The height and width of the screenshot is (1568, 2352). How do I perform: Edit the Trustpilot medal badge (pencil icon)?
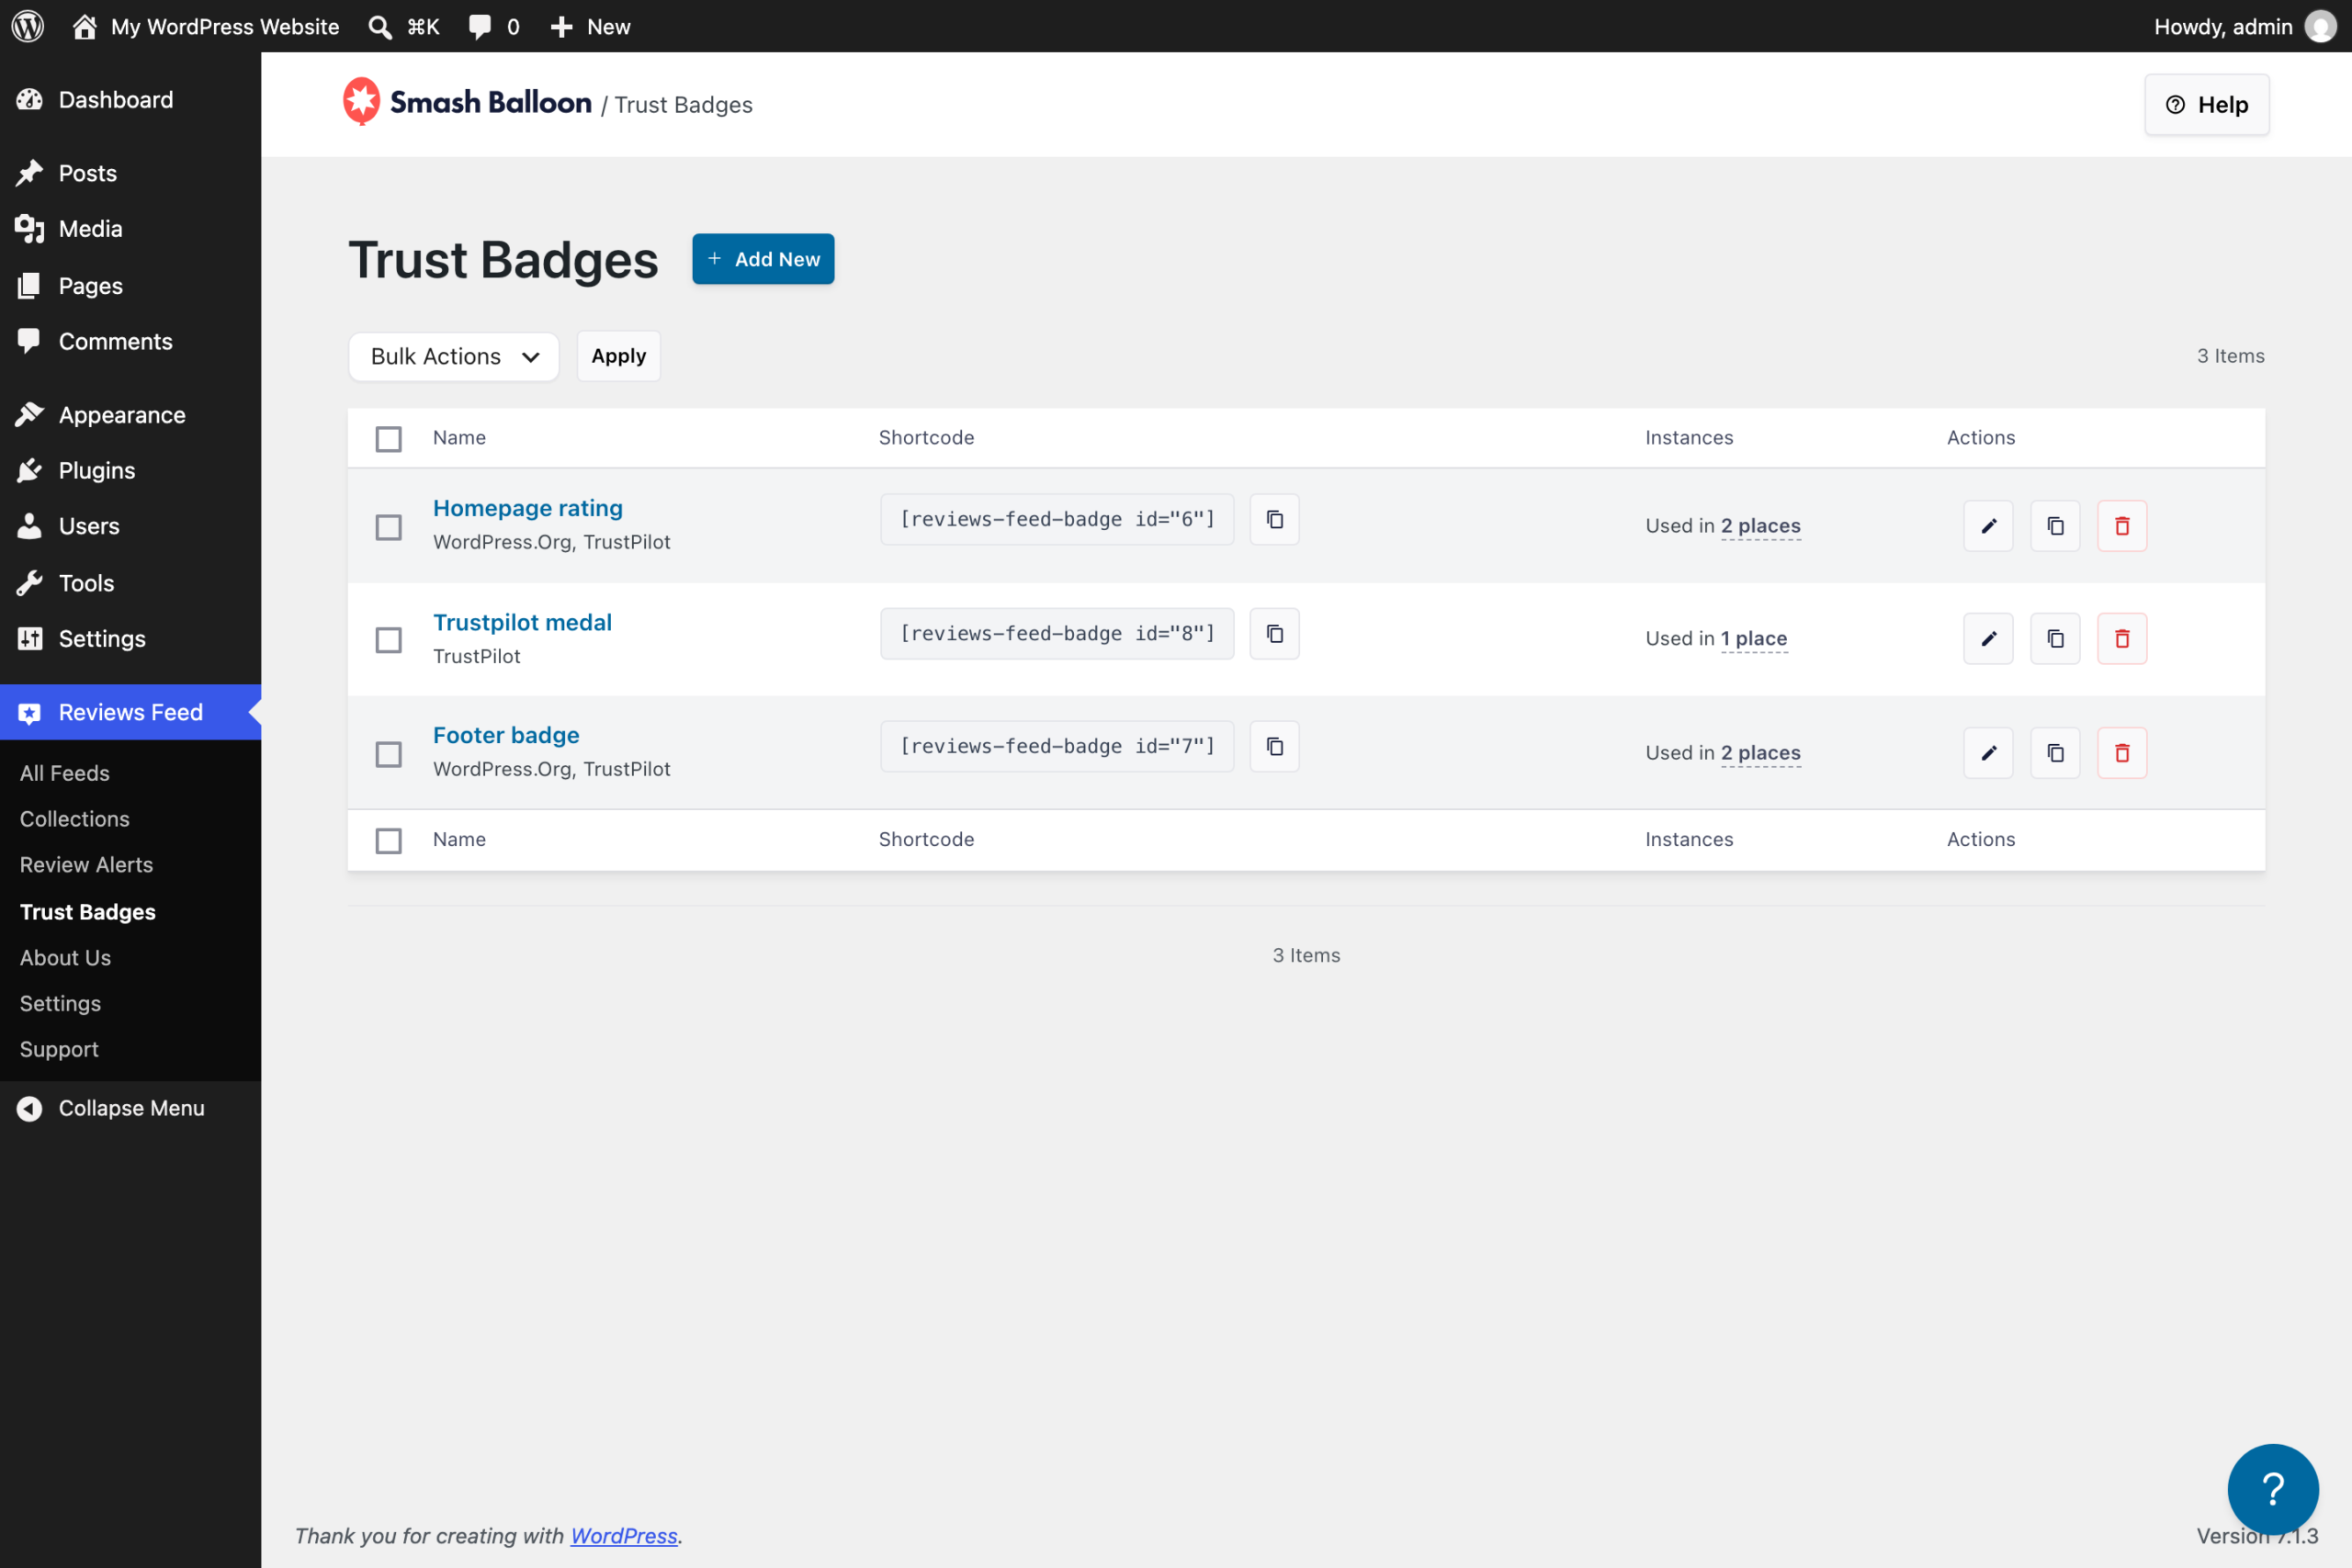[x=1988, y=639]
